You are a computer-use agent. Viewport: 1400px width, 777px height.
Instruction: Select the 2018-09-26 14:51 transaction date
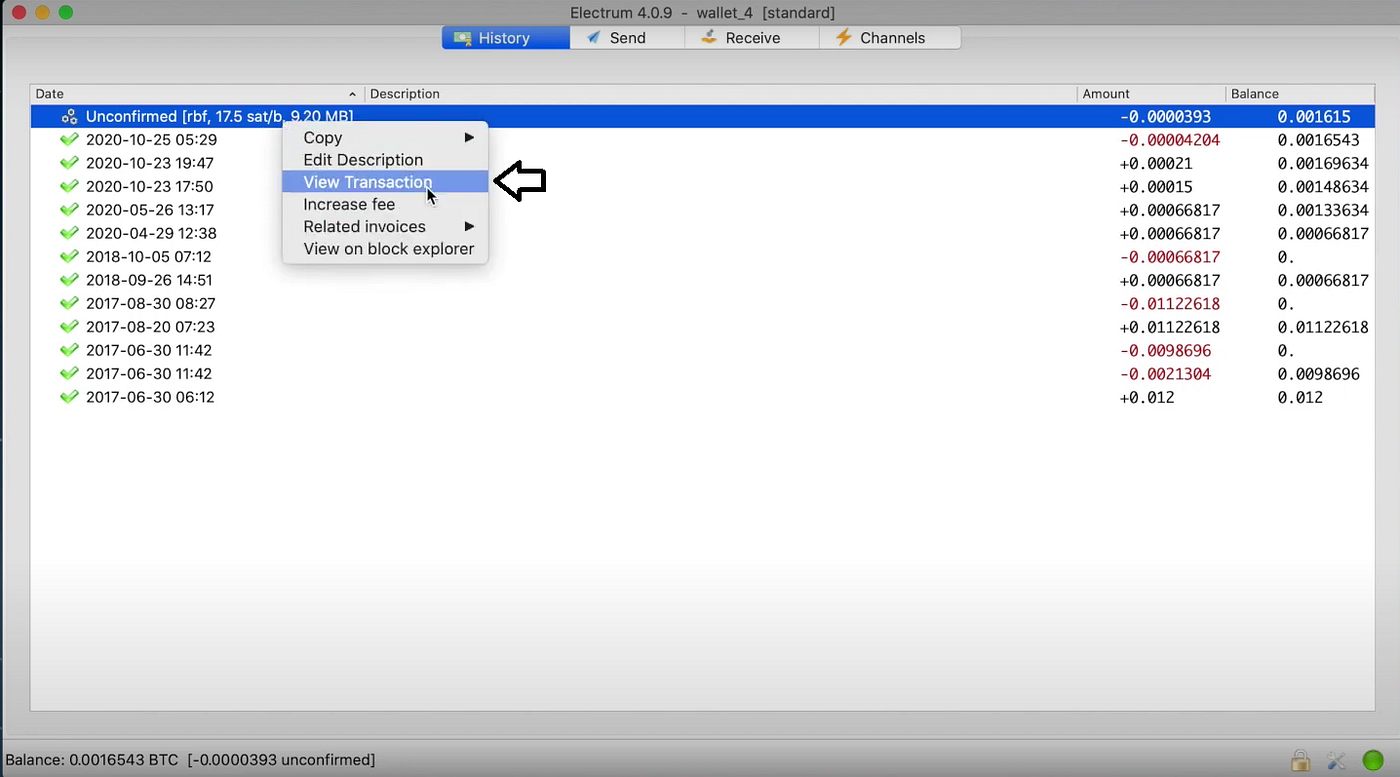pyautogui.click(x=148, y=280)
